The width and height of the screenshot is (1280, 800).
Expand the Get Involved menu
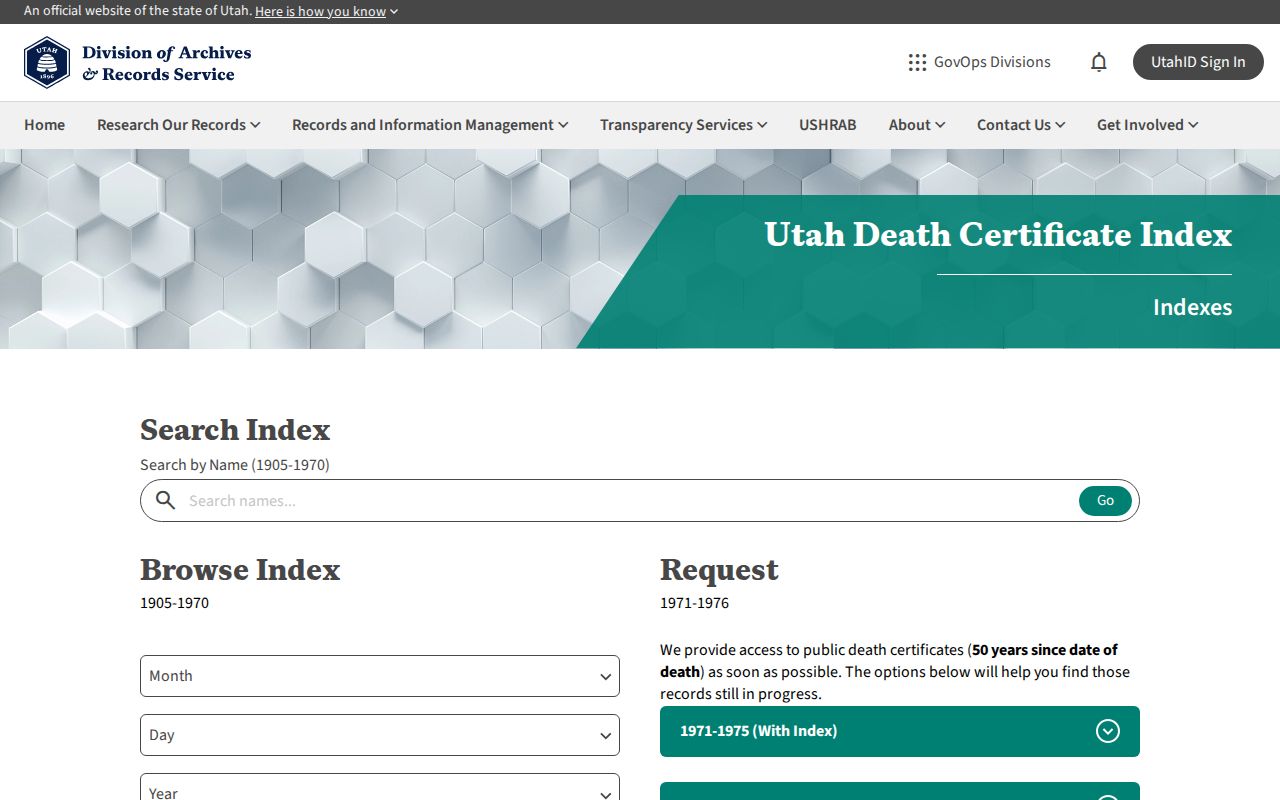click(x=1147, y=125)
